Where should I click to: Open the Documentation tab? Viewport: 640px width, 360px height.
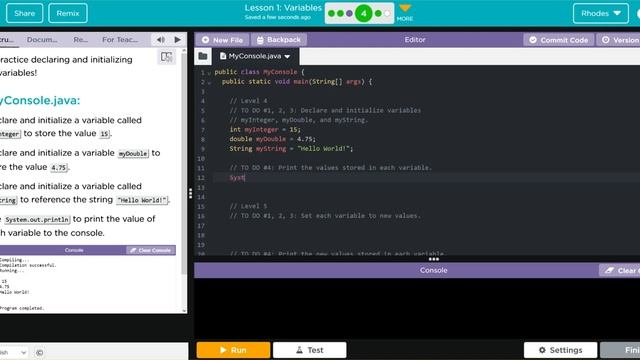[42, 40]
